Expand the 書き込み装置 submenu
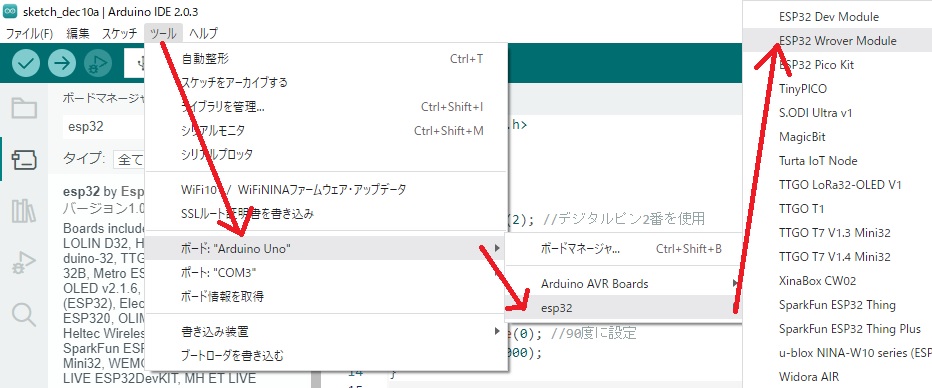932x388 pixels. [326, 332]
